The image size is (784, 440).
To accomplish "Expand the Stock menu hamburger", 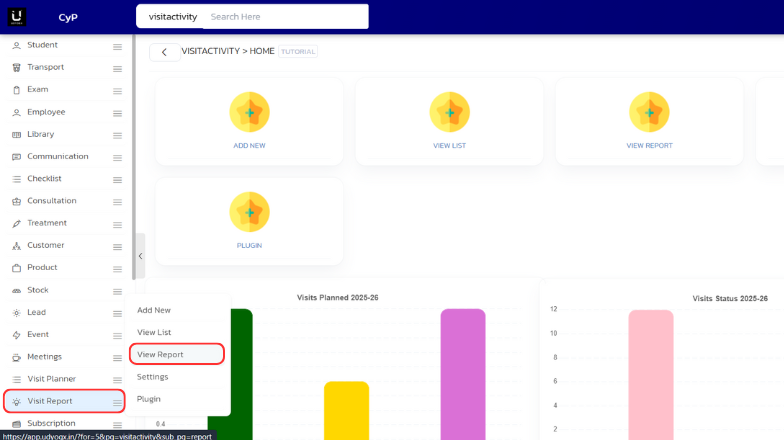I will click(117, 291).
